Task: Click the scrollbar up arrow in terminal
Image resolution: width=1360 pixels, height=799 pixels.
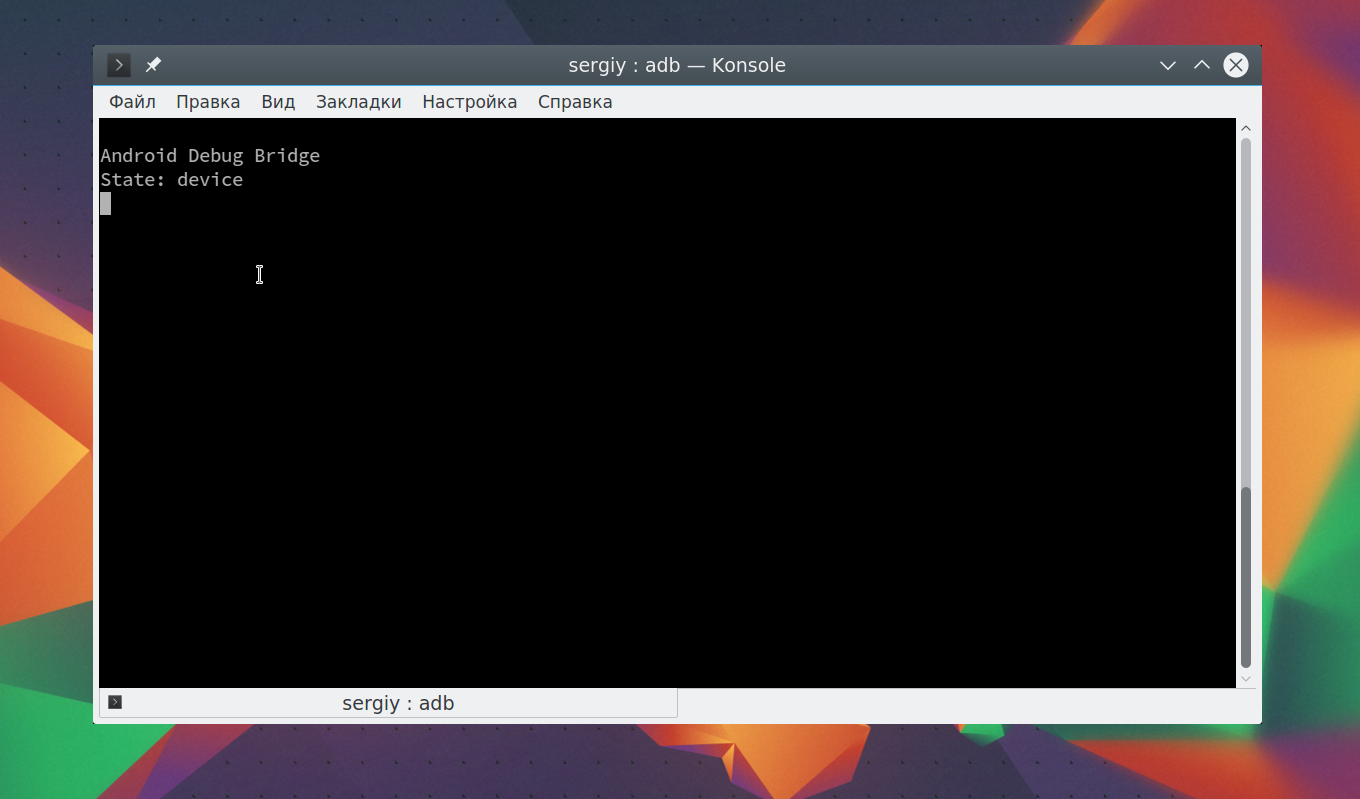Action: coord(1246,128)
